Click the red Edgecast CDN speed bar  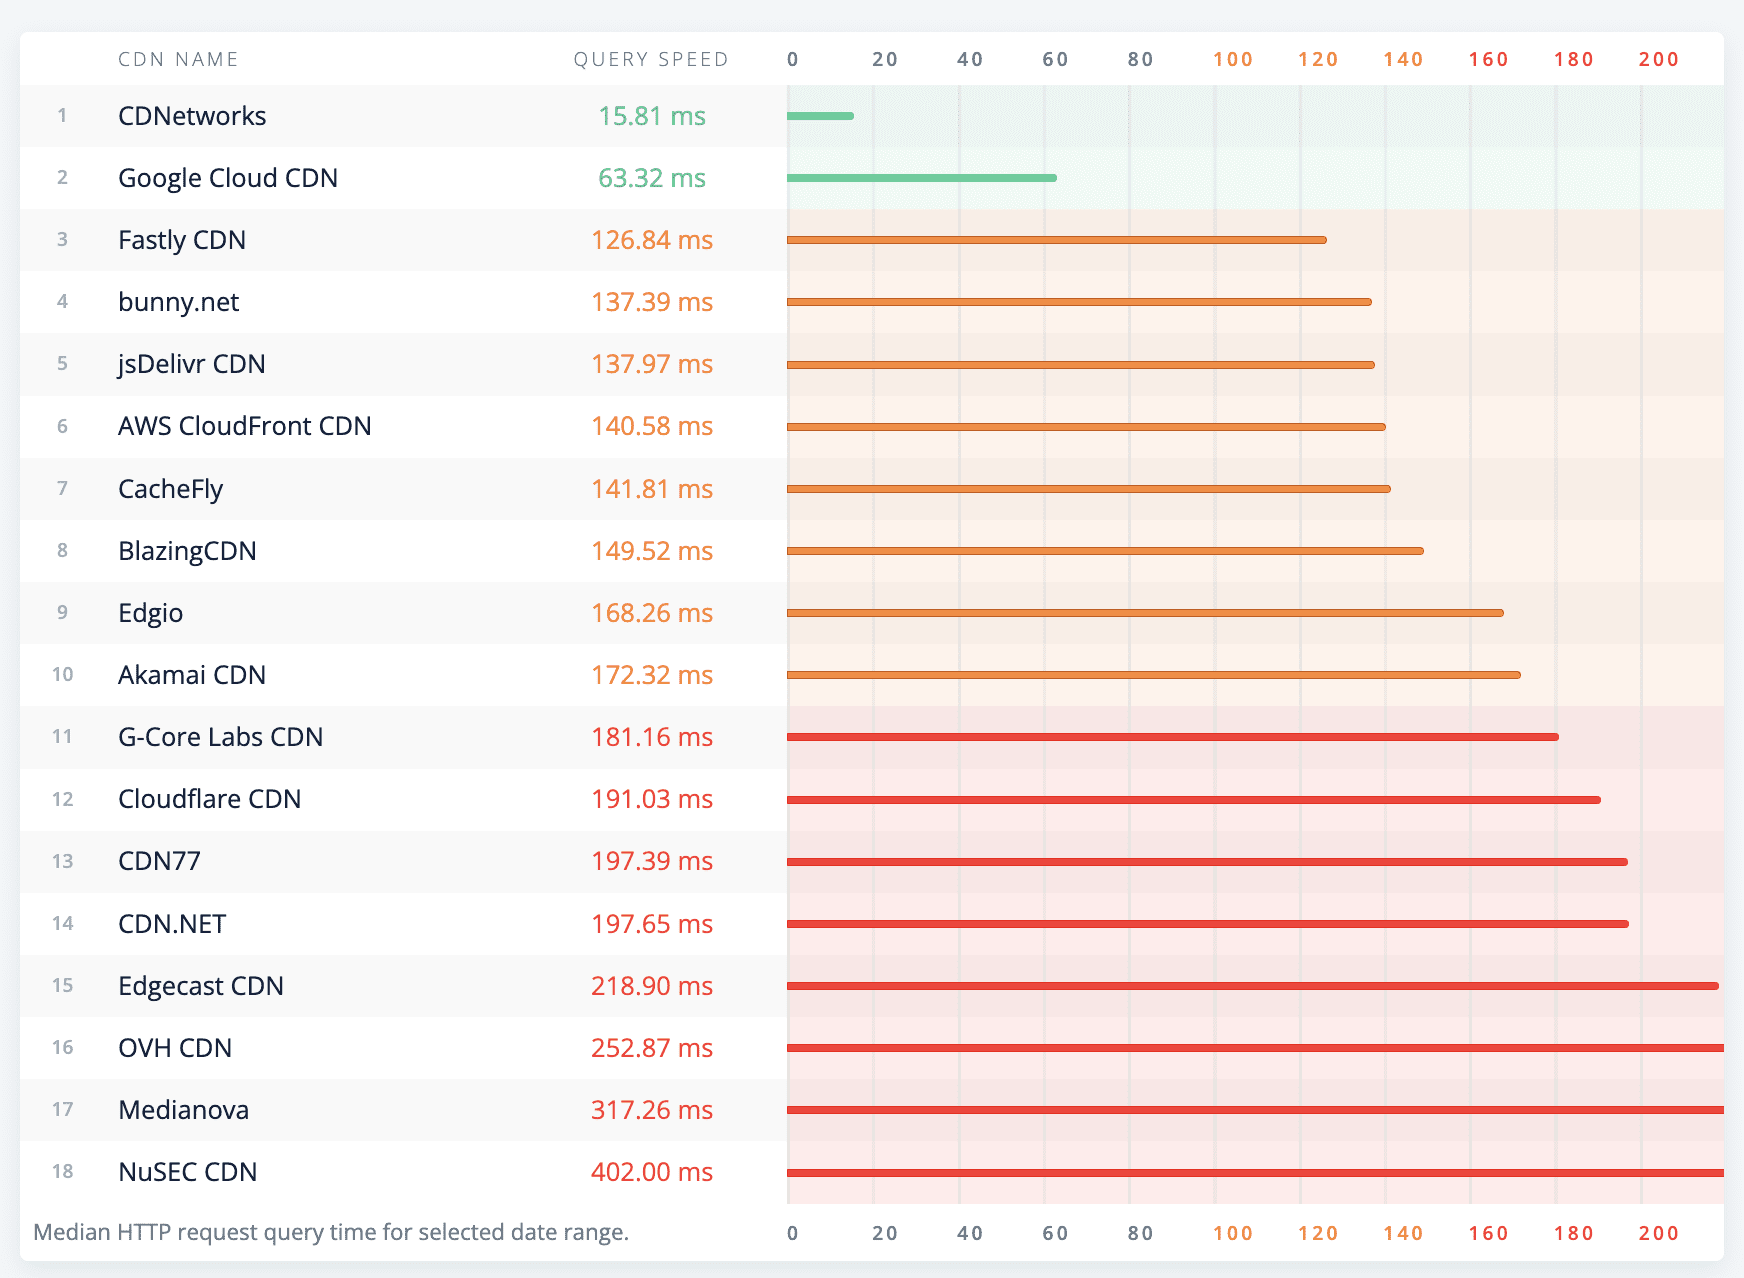pos(1253,986)
